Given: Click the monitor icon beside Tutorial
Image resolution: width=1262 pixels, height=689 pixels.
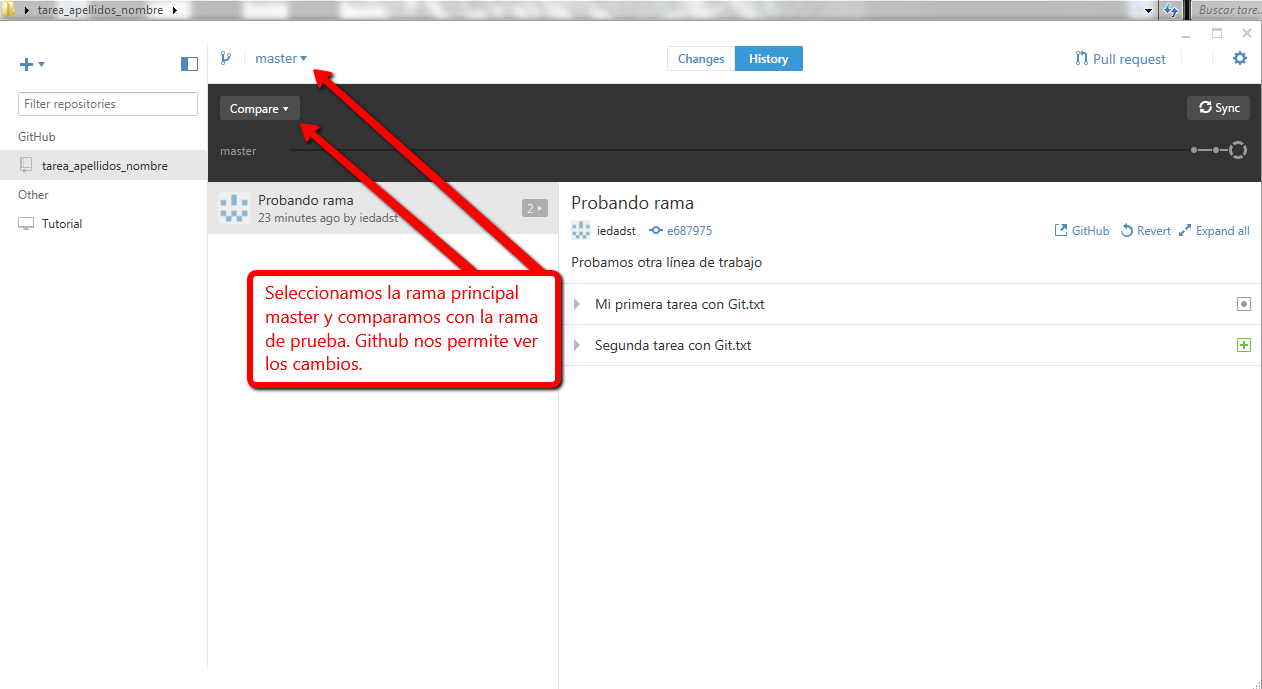Looking at the screenshot, I should click(26, 224).
